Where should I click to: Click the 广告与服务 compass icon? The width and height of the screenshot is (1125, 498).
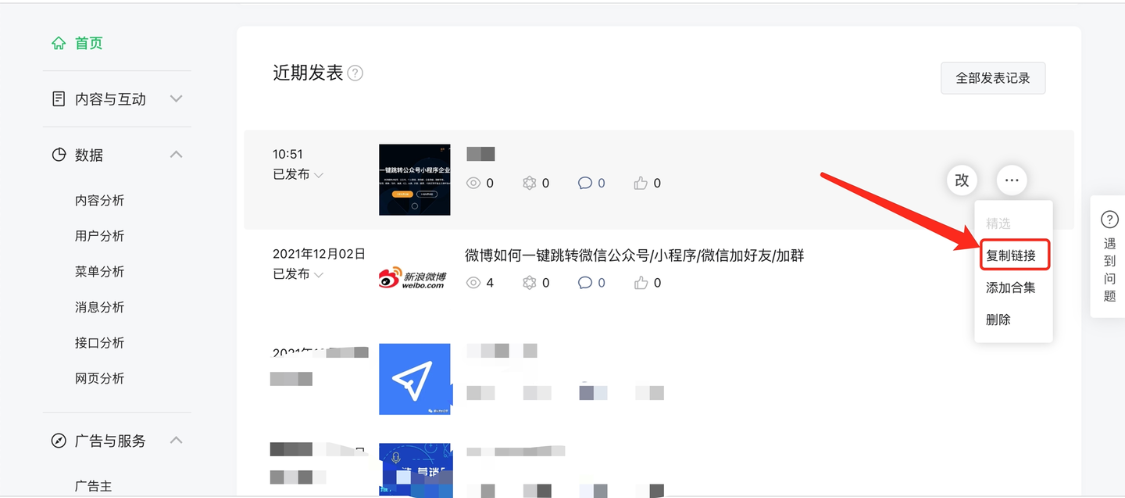click(x=59, y=441)
